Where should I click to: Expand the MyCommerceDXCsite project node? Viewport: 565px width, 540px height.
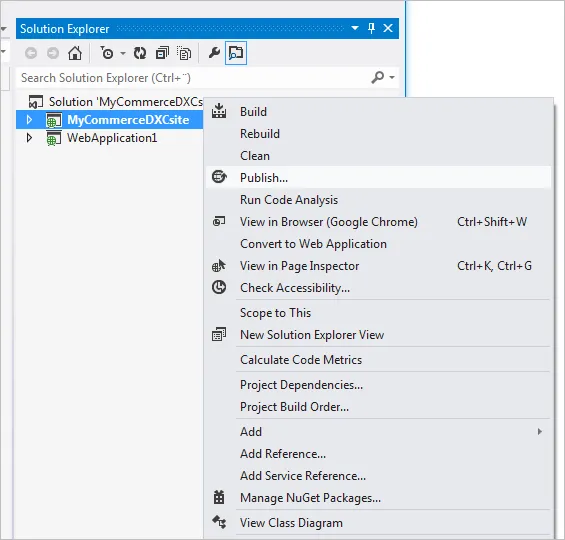click(x=30, y=119)
